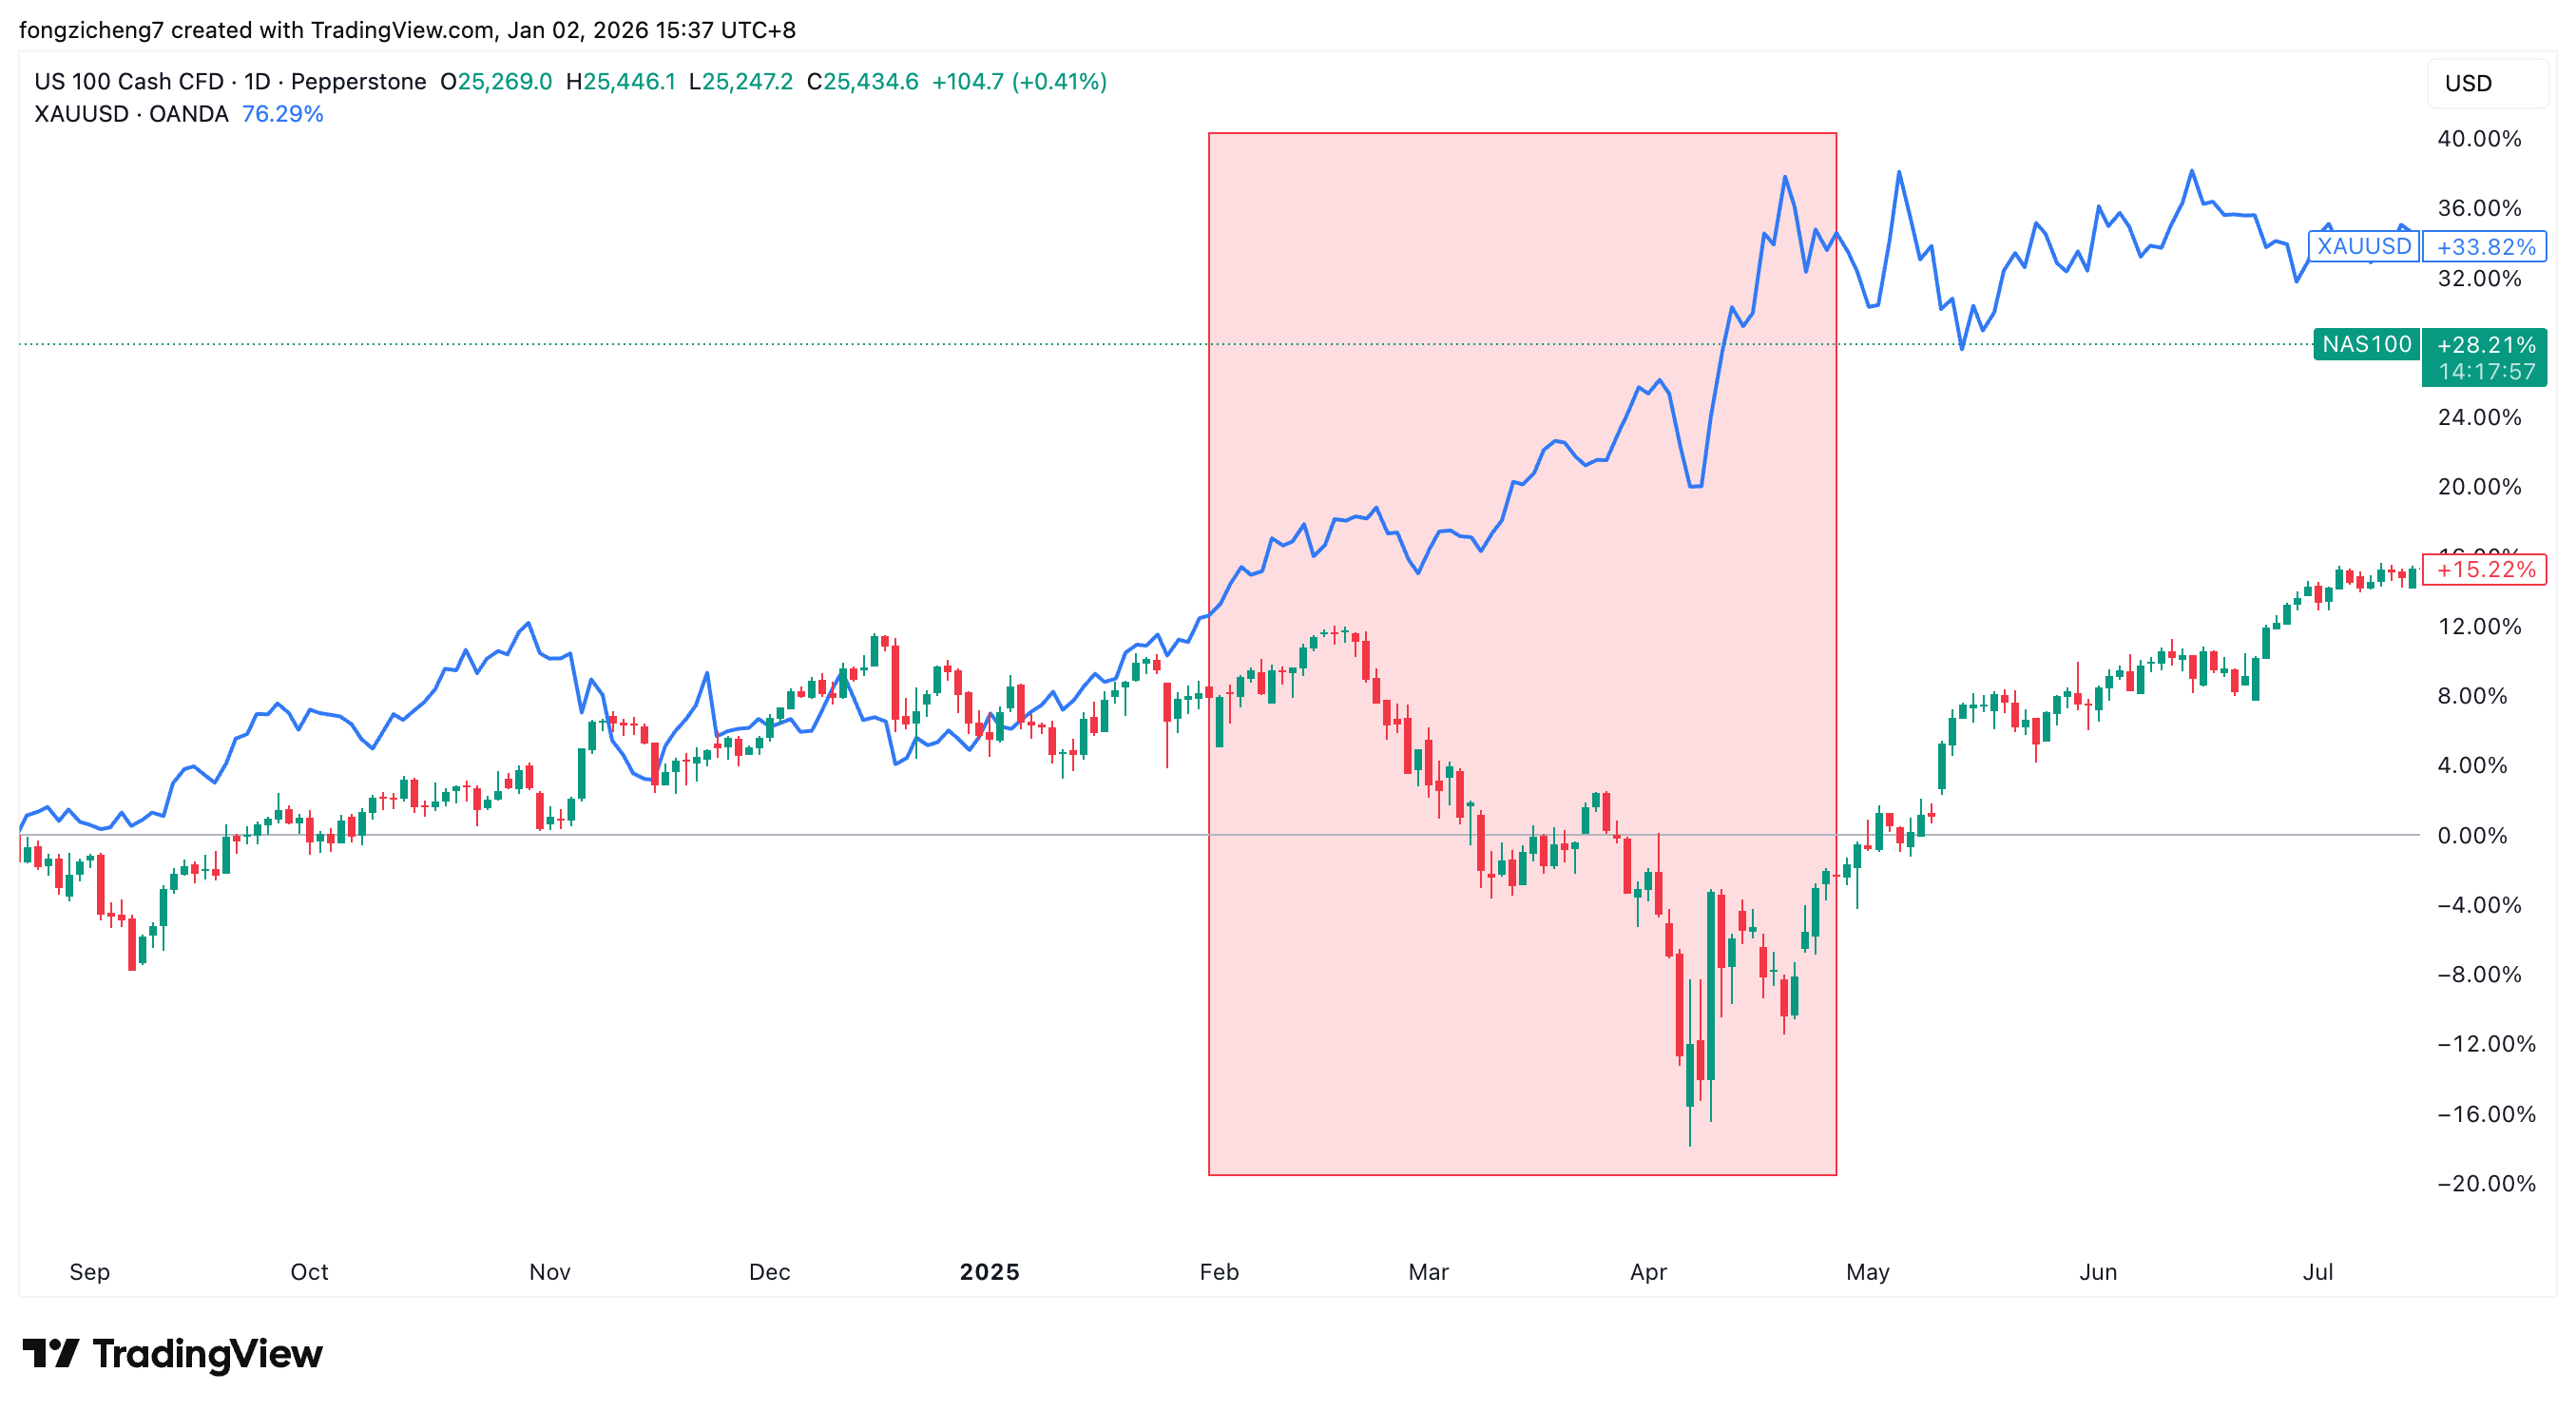Screen dimensions: 2576x1411
Task: Click the 76.29% legend value
Action: [x=283, y=114]
